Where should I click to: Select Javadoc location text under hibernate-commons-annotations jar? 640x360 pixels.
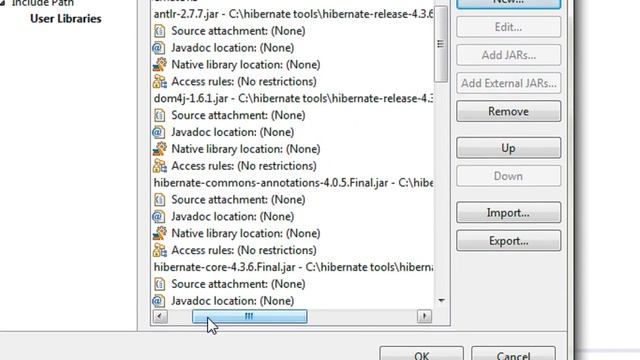233,217
